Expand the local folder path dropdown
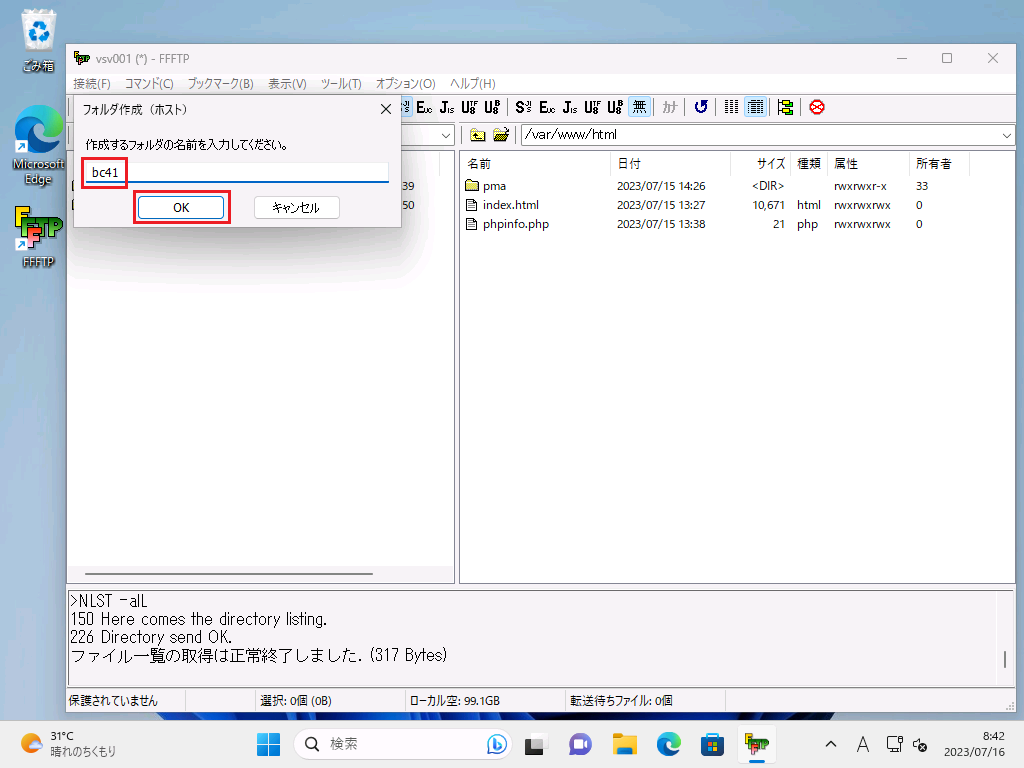Image resolution: width=1024 pixels, height=768 pixels. 446,135
